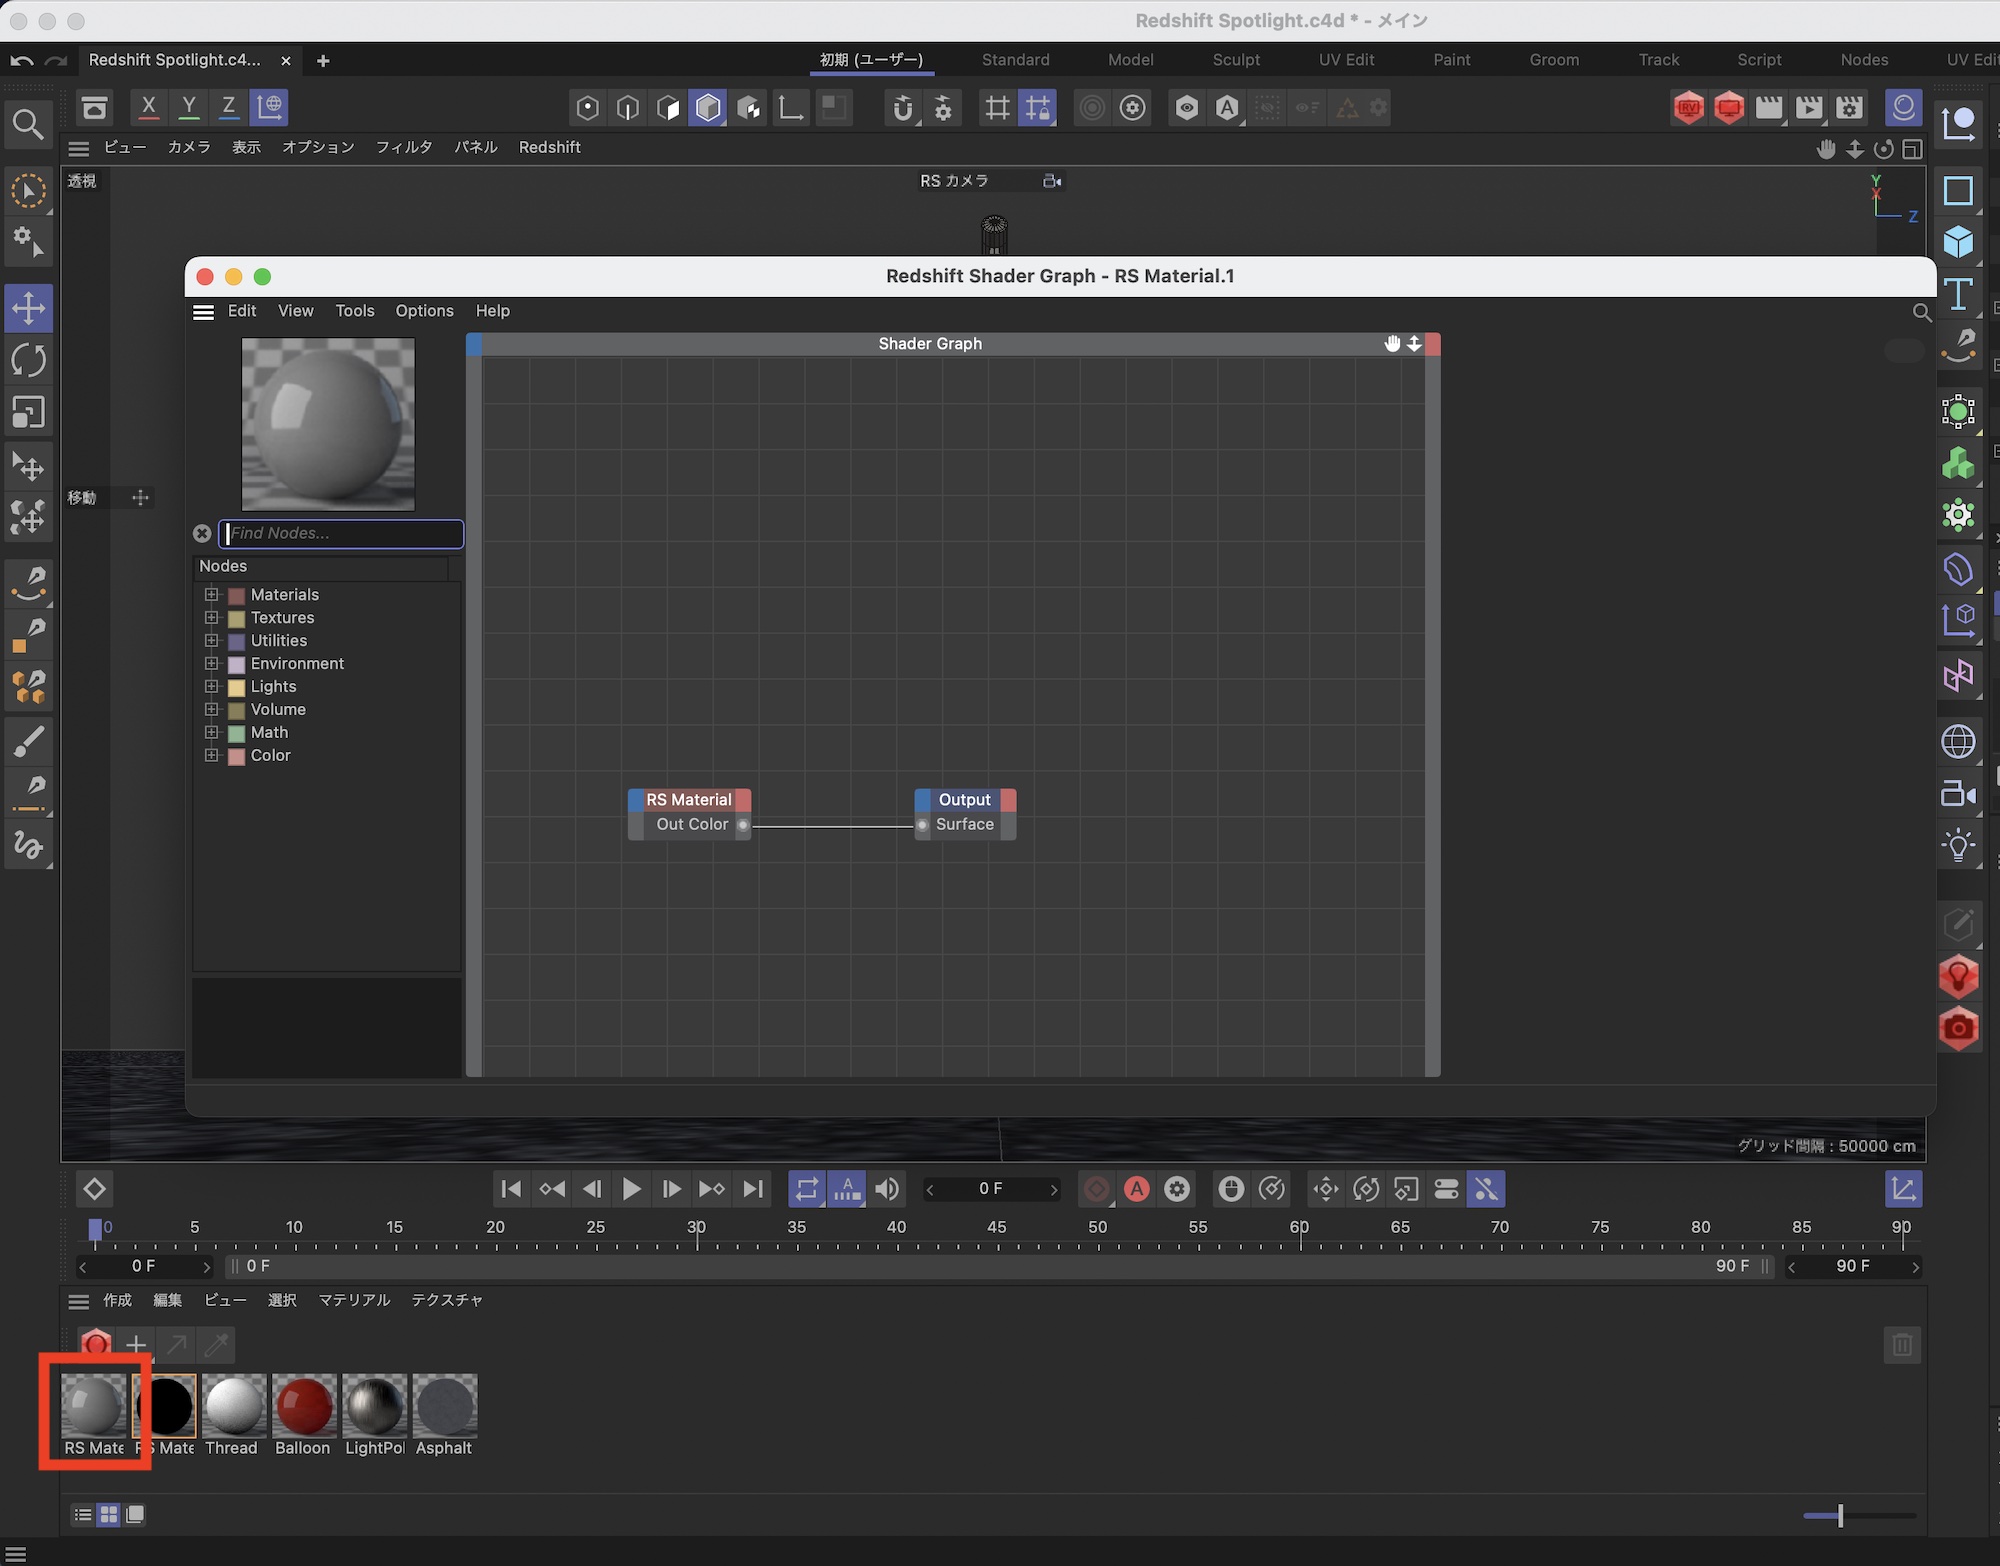Create new material with plus icon
2000x1566 pixels.
click(x=136, y=1345)
